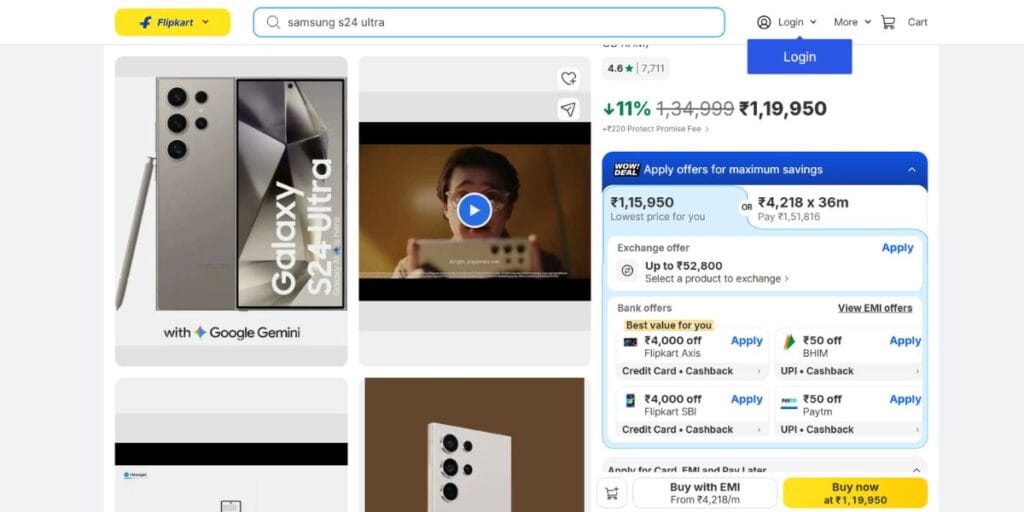Image resolution: width=1024 pixels, height=512 pixels.
Task: Select a product to exchange link
Action: [716, 279]
